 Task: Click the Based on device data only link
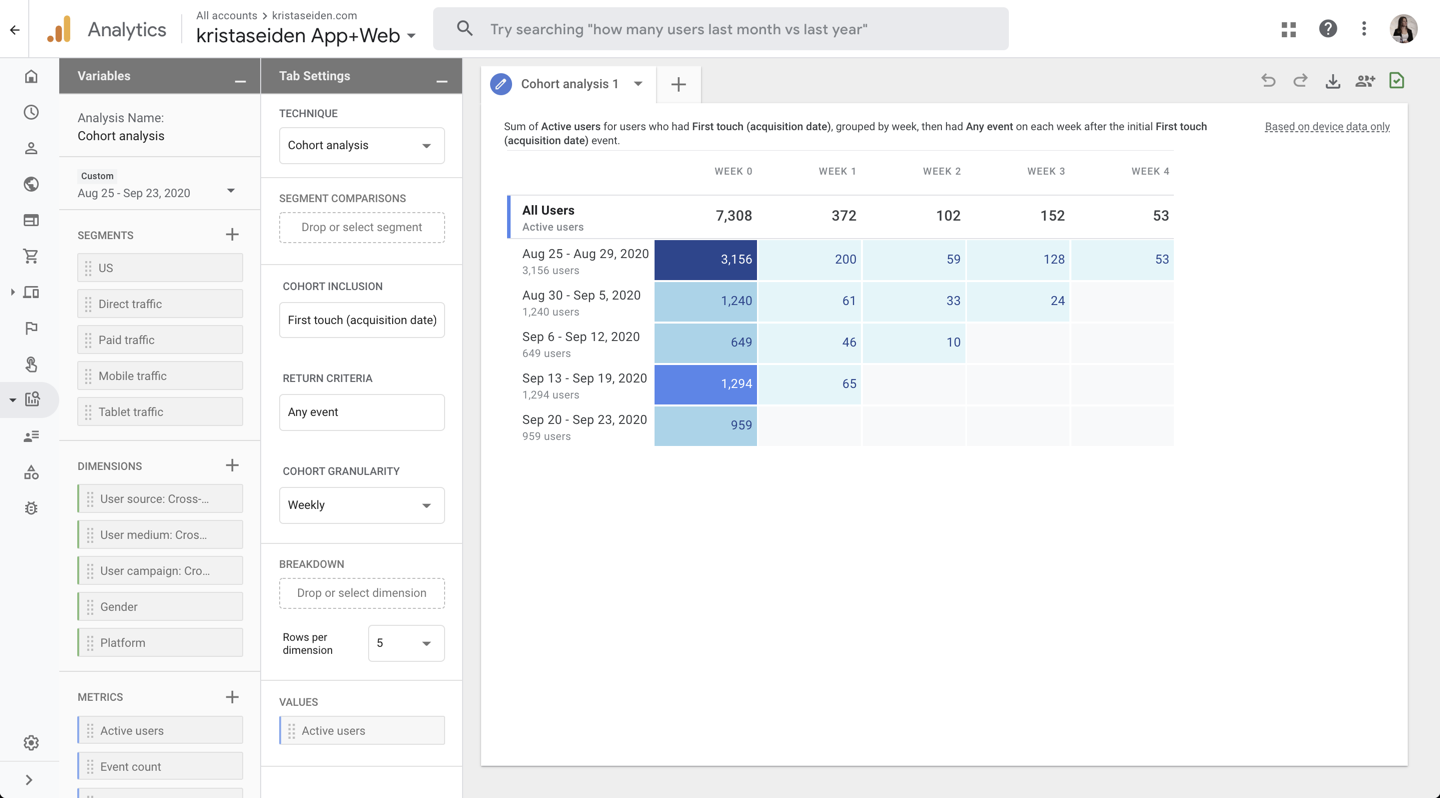coord(1326,127)
